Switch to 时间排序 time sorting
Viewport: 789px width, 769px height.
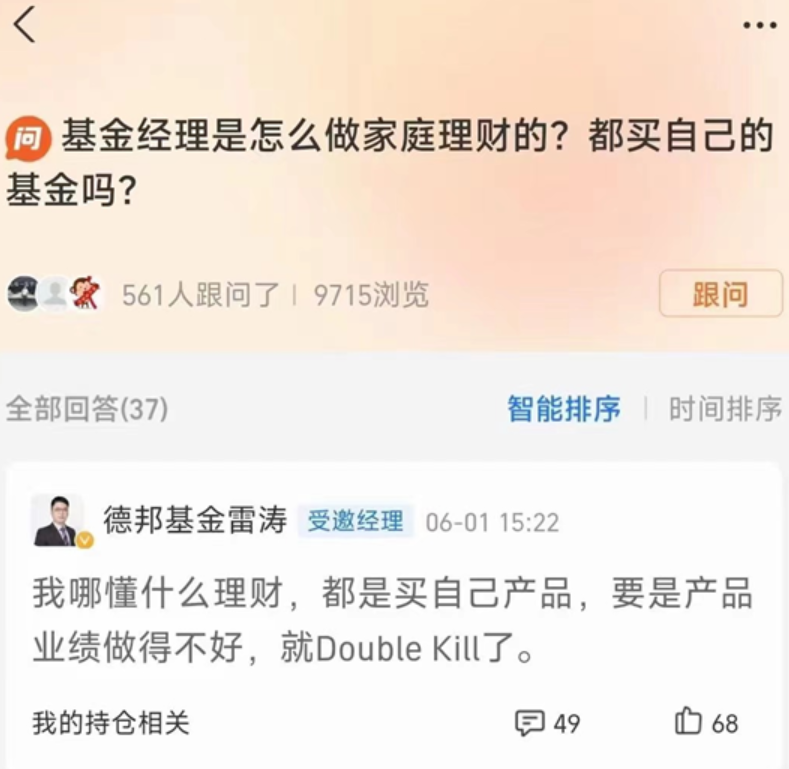point(725,409)
